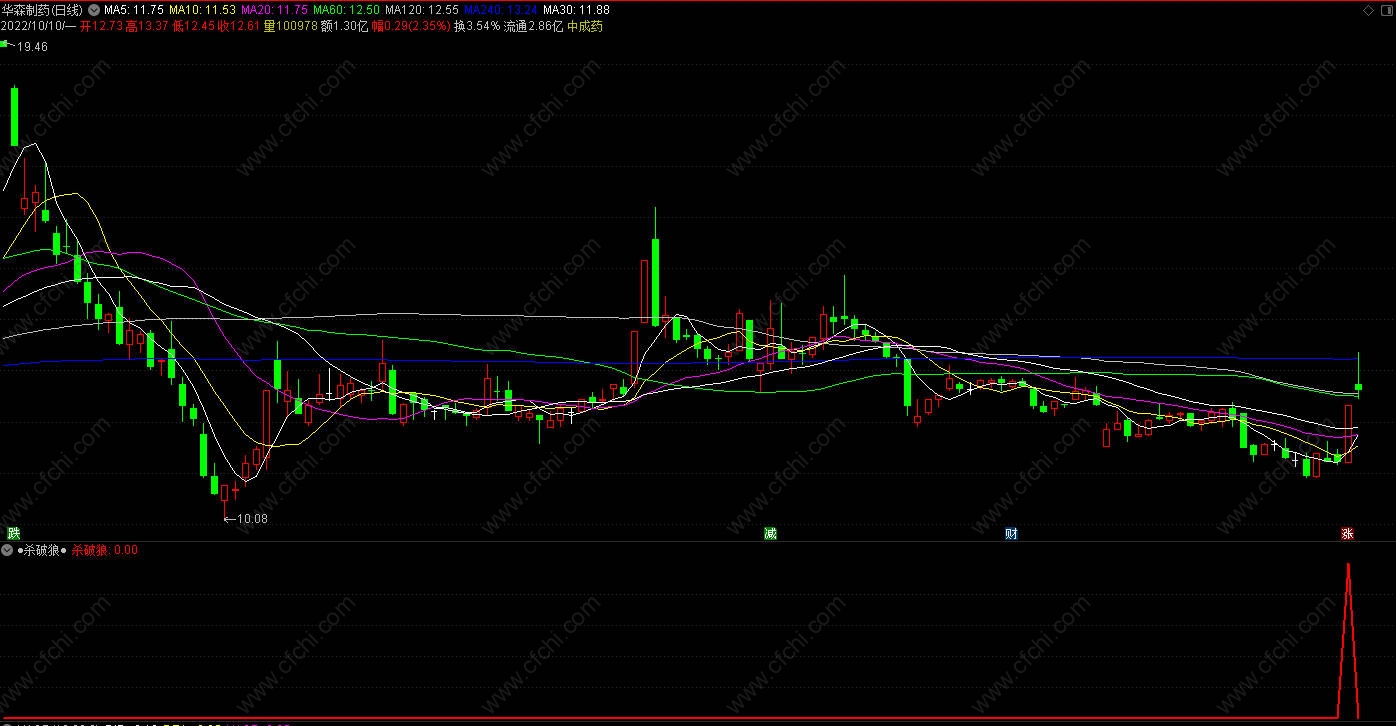Click the blue 财 marker icon
Viewport: 1396px width, 726px height.
coord(1011,533)
